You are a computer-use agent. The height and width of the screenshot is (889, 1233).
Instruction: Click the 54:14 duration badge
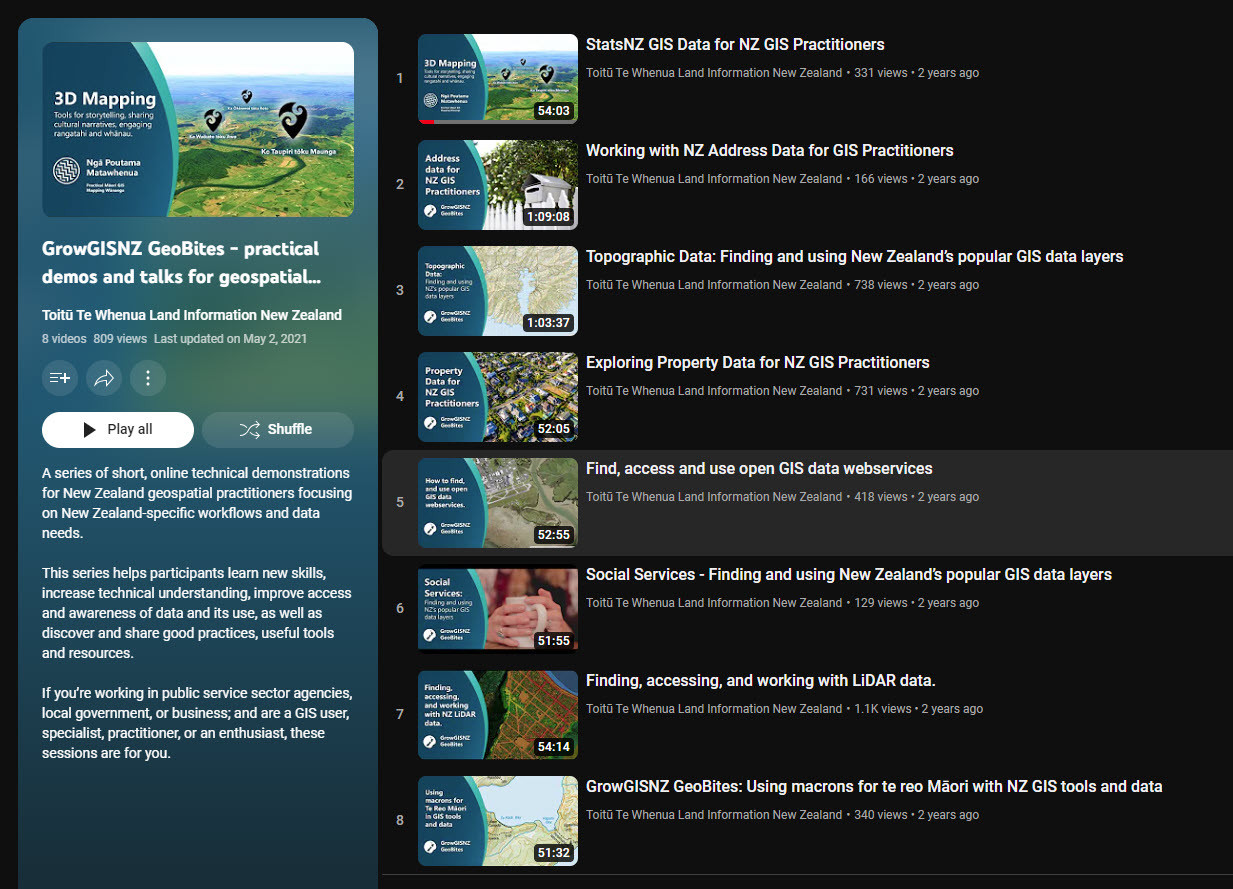click(553, 747)
